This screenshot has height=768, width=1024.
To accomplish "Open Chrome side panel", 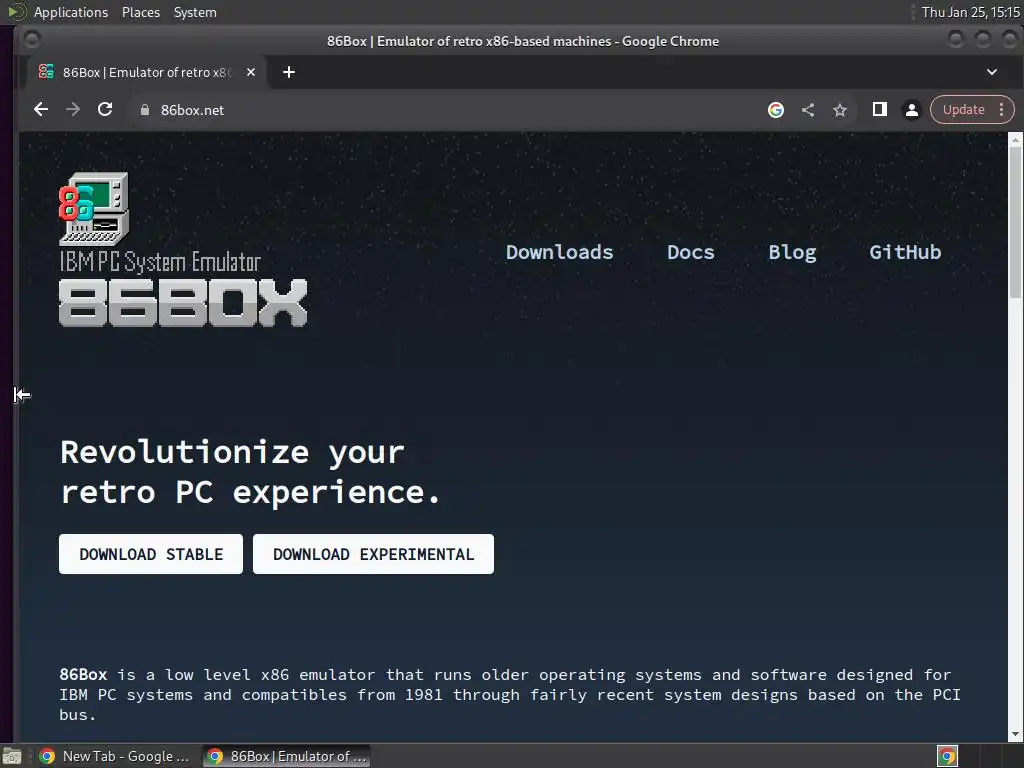I will coord(880,110).
